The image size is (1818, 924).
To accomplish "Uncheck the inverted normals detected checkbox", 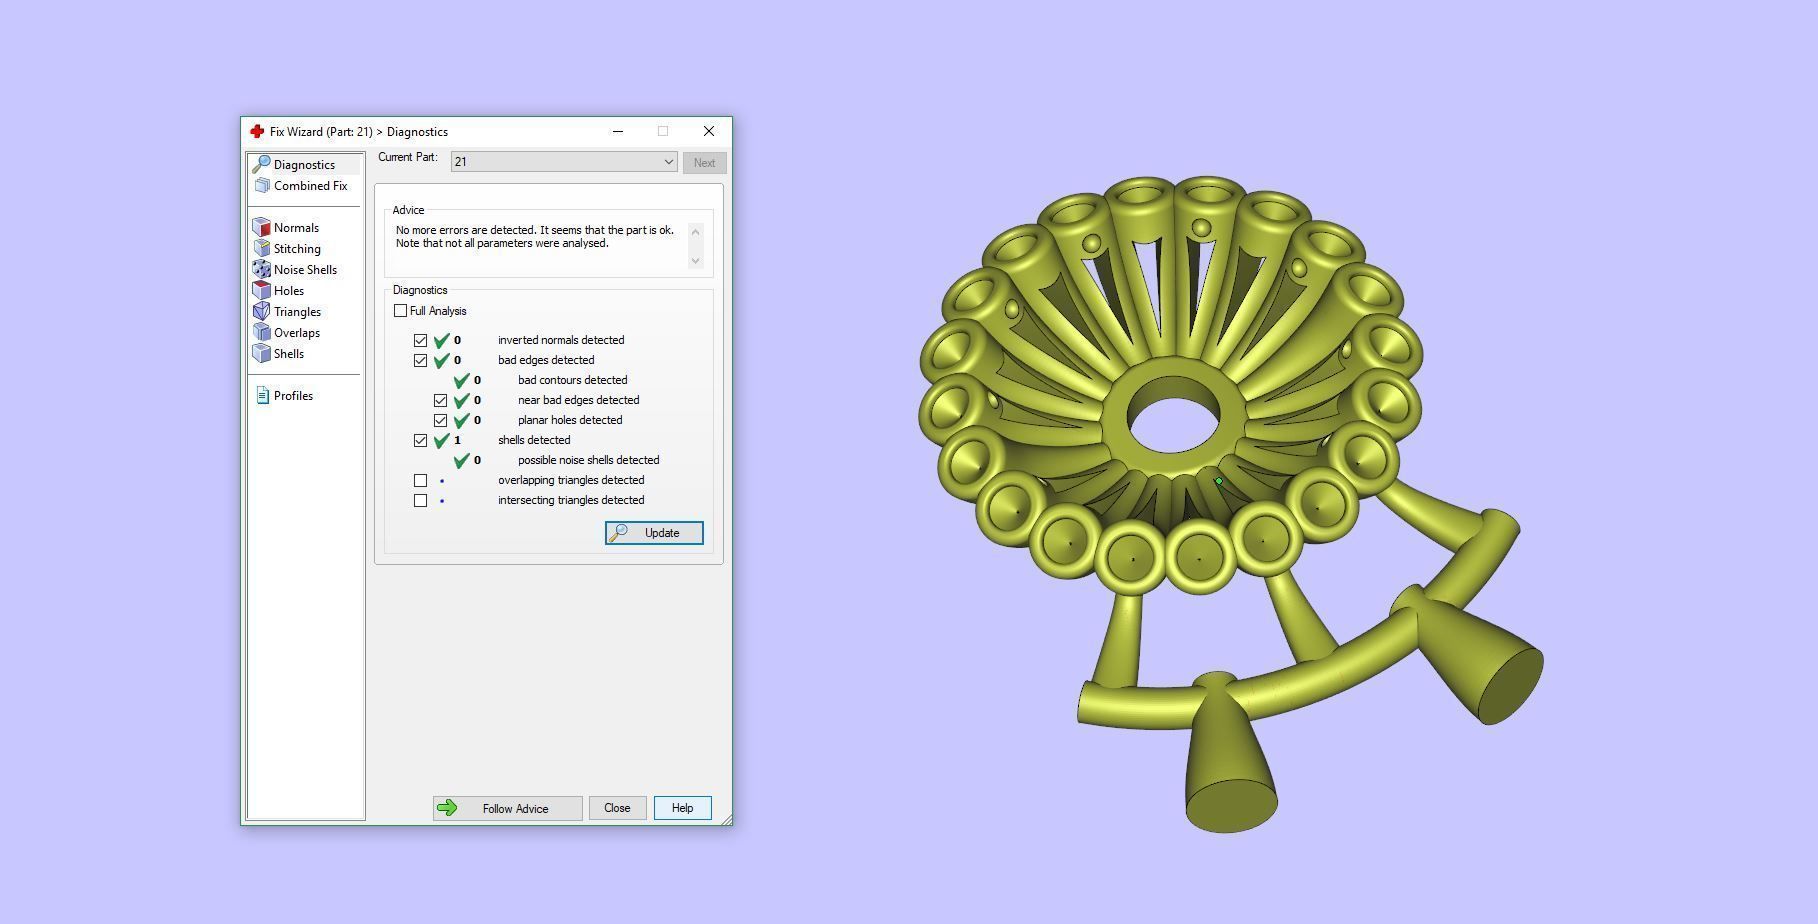I will pos(420,340).
